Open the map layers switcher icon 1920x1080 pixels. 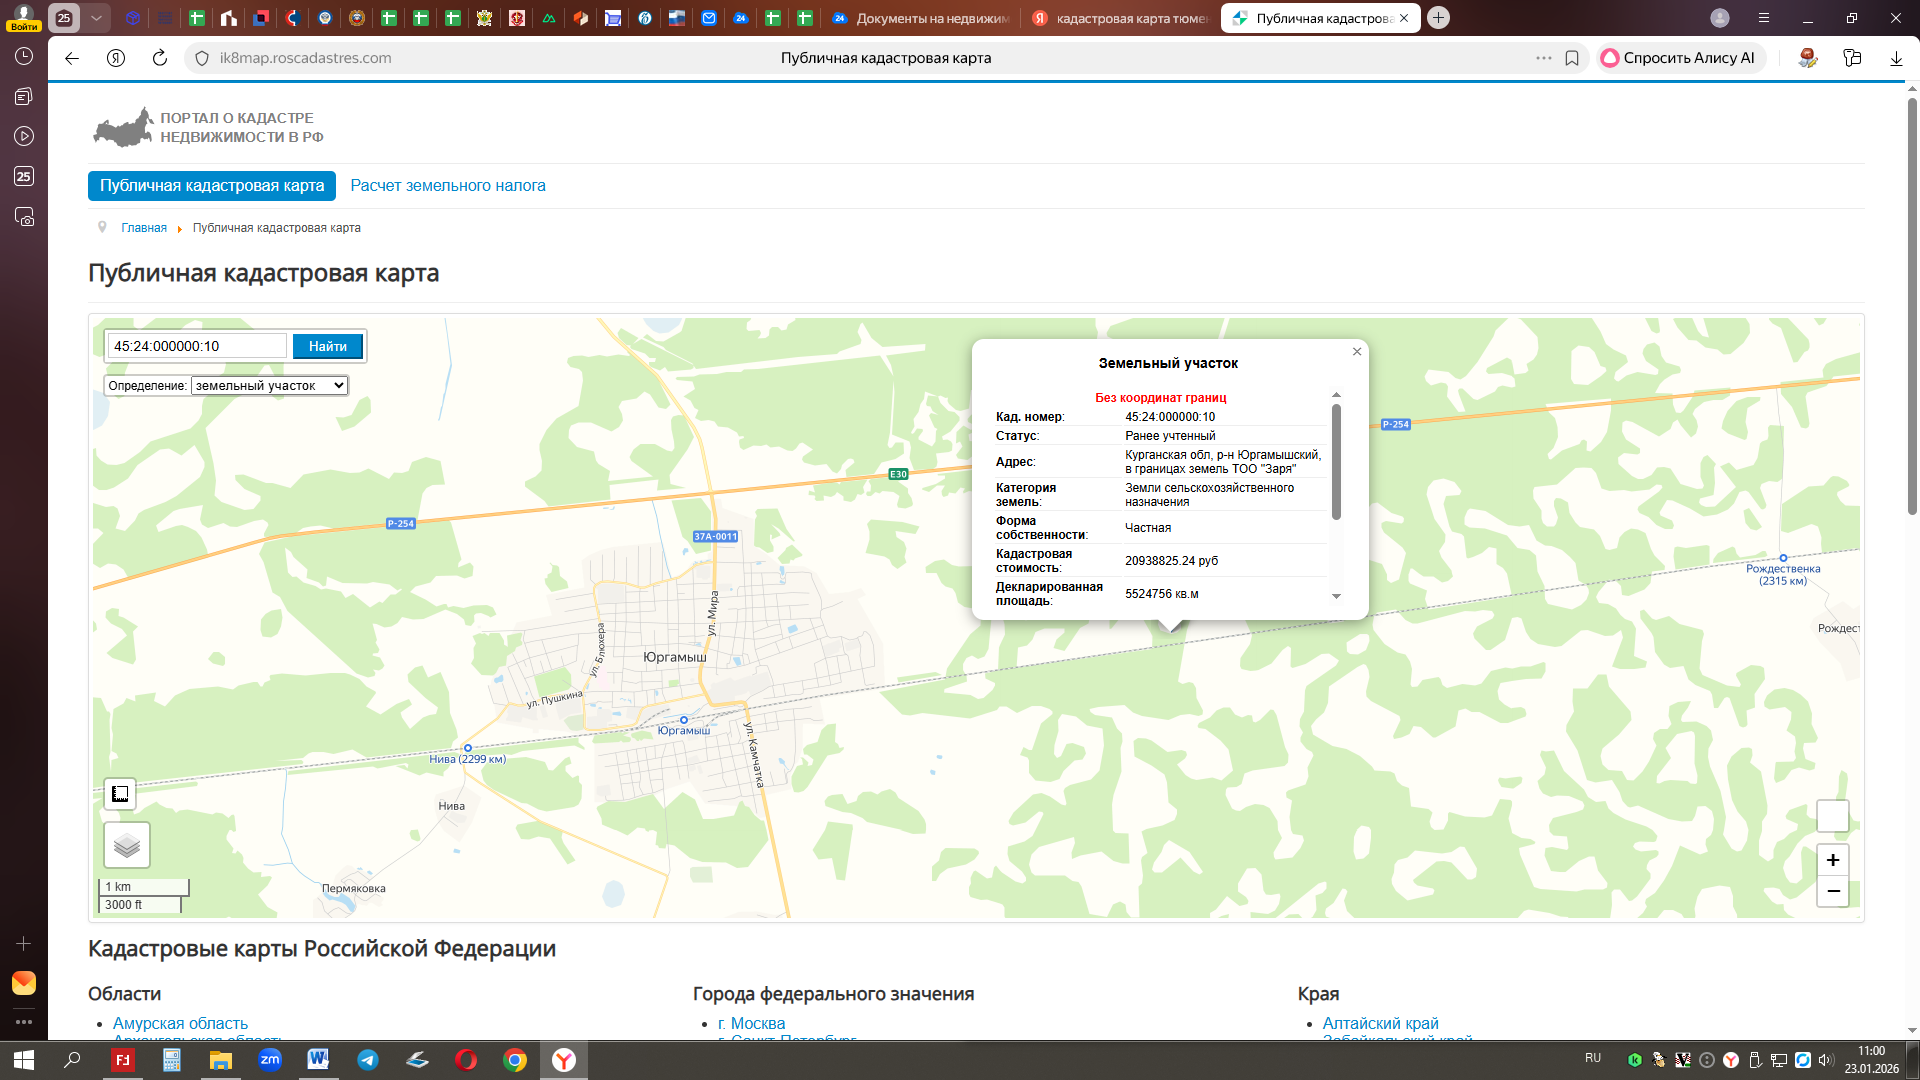pos(127,846)
